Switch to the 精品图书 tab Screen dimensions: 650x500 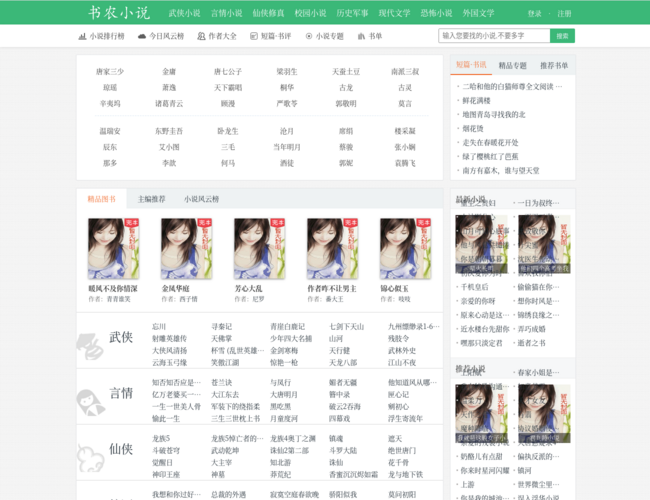102,199
